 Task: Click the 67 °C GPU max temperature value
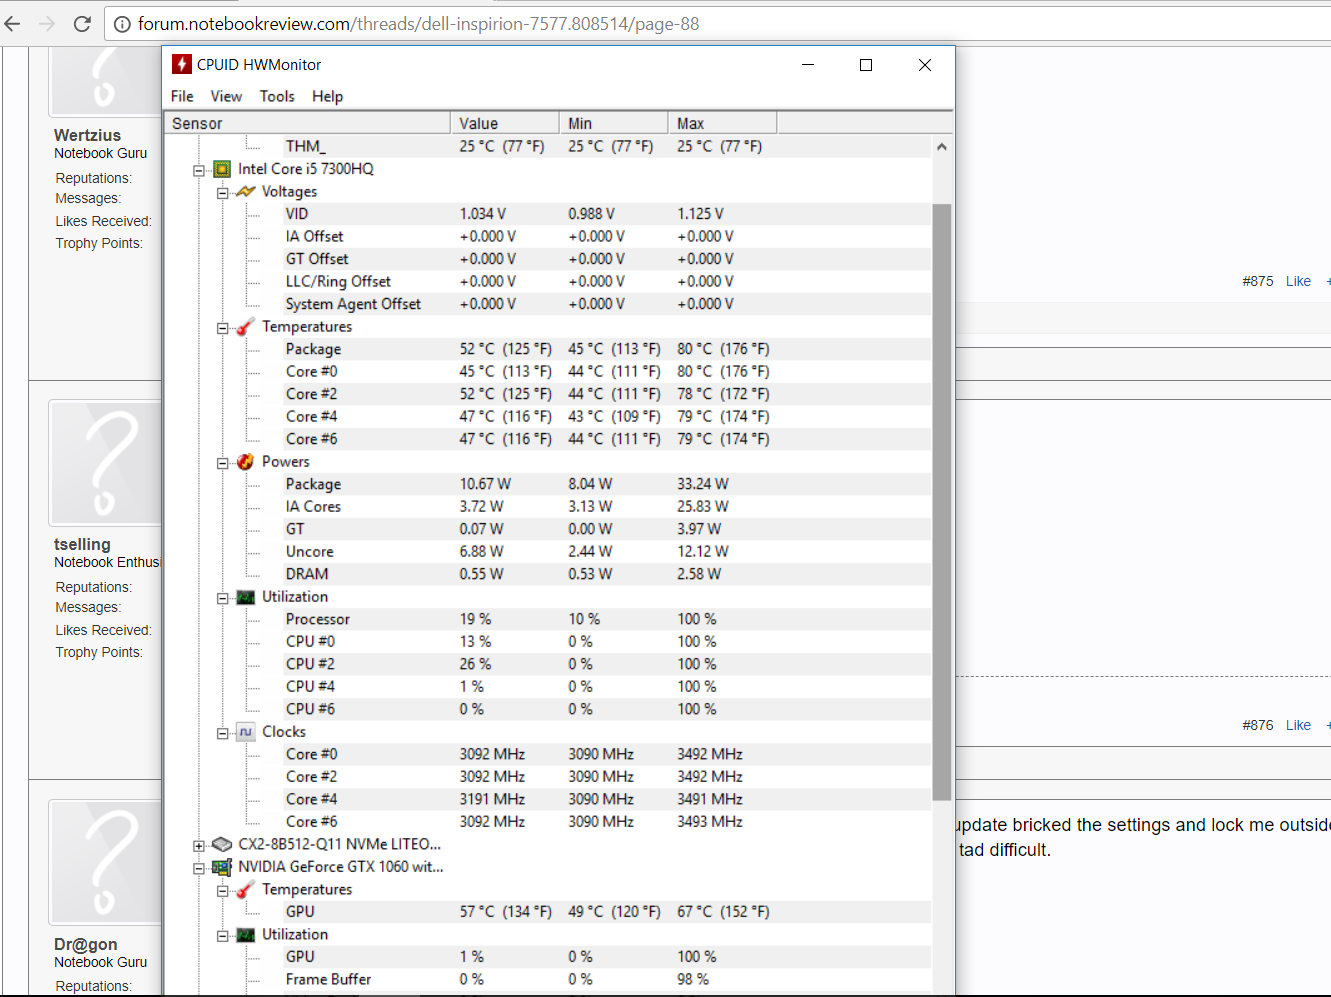pos(723,912)
